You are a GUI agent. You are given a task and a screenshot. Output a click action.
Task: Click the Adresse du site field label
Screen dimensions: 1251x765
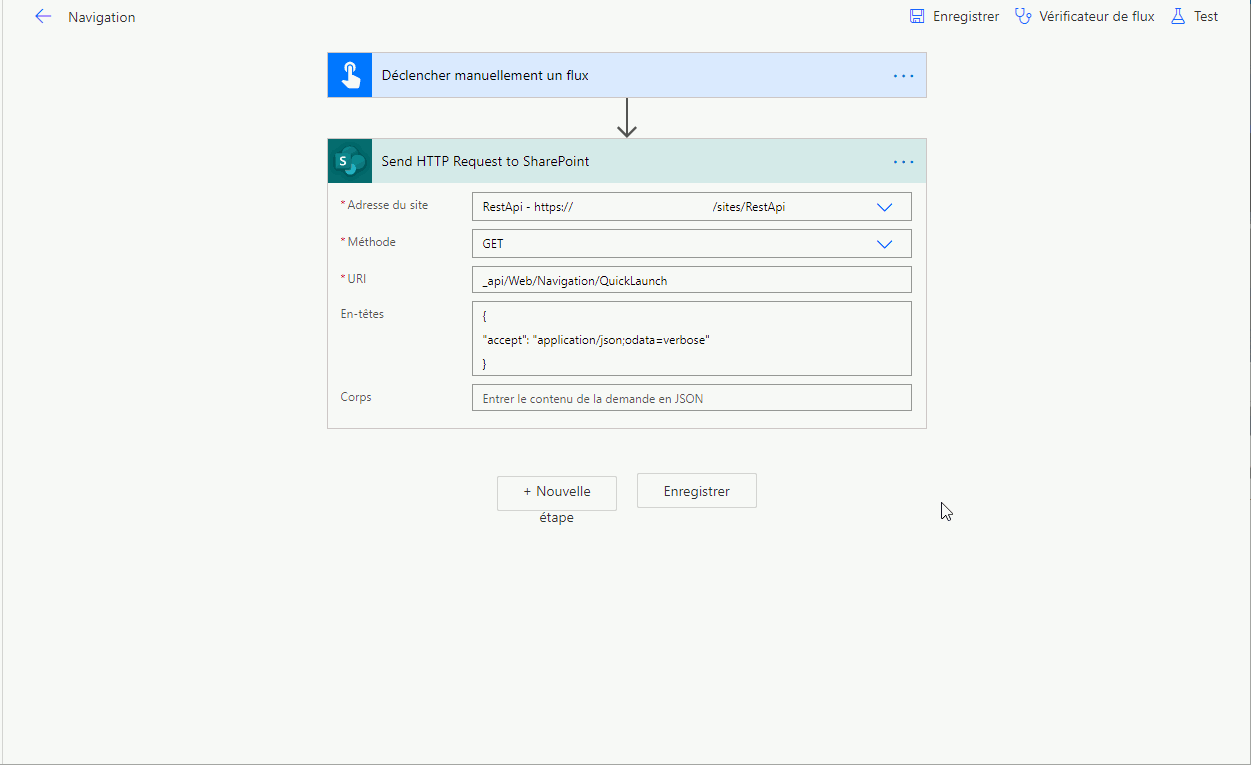tap(387, 205)
